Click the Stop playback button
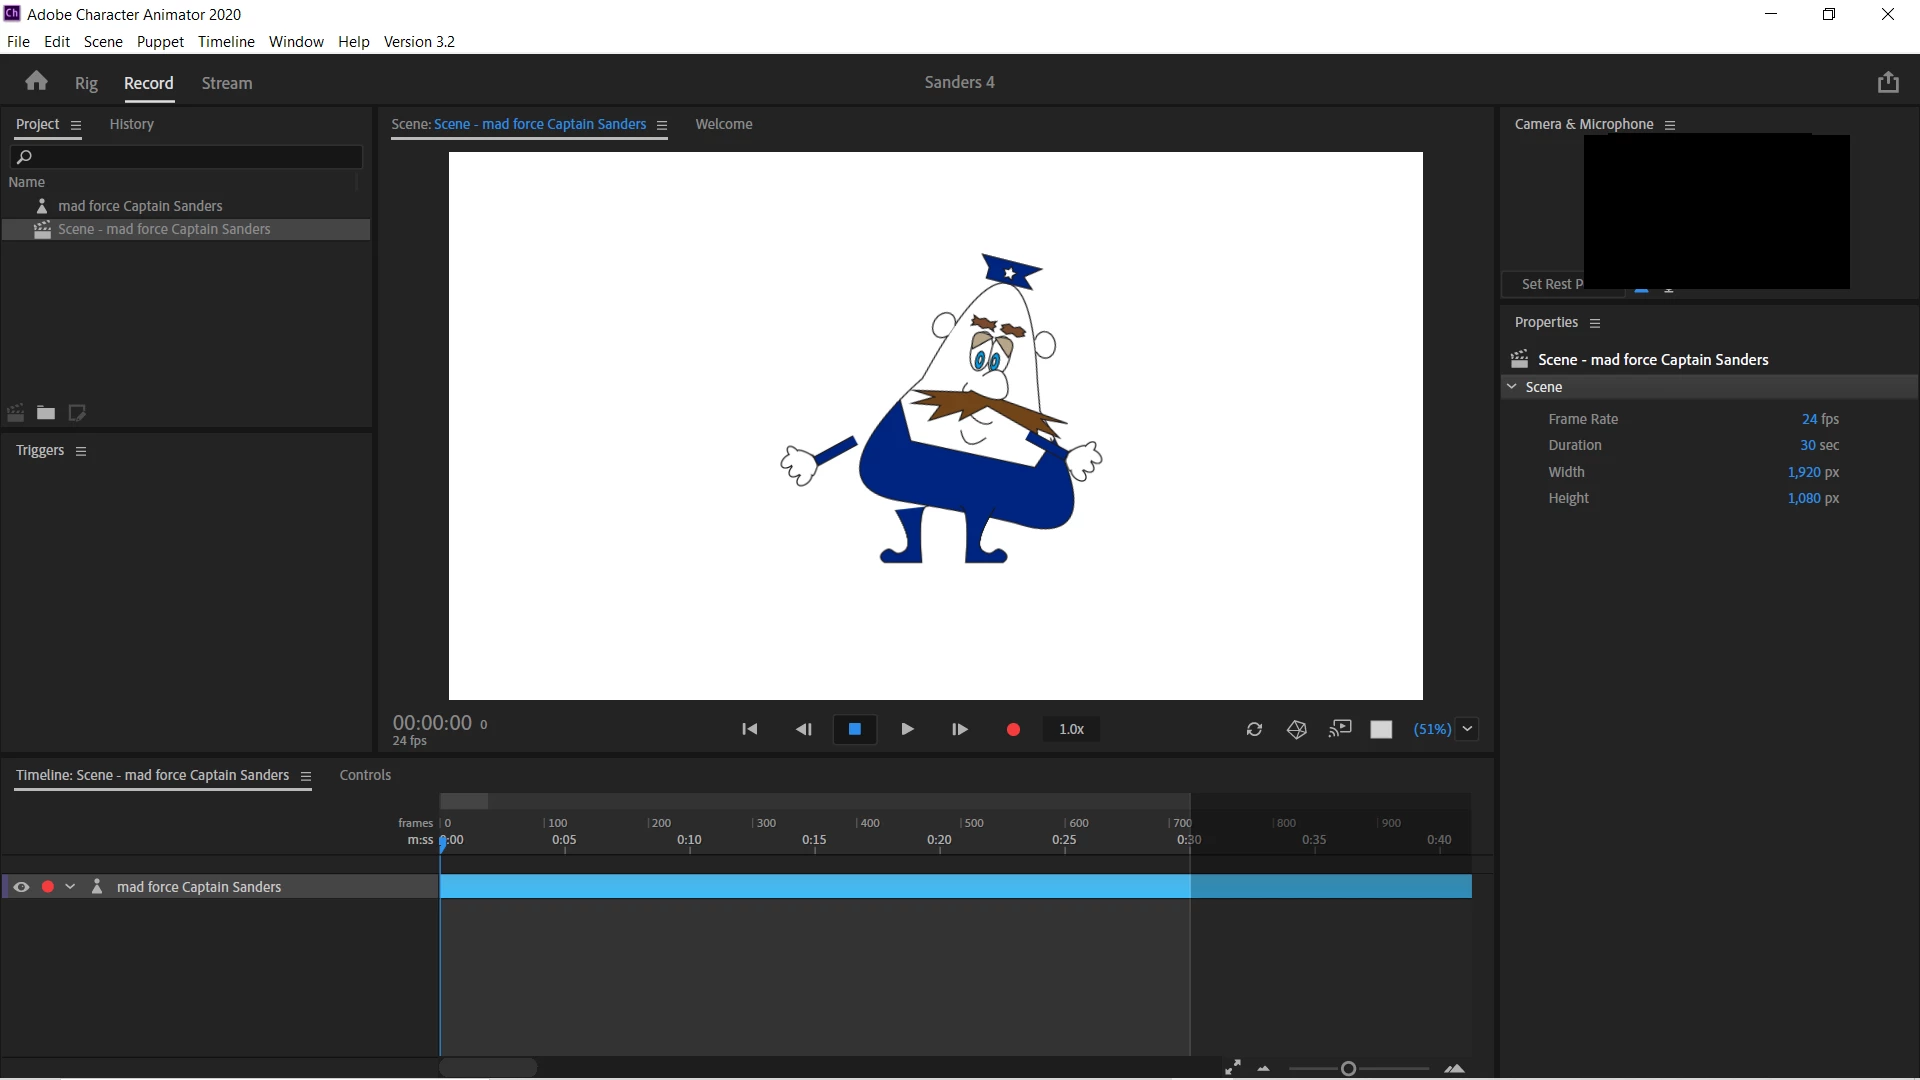 [854, 729]
